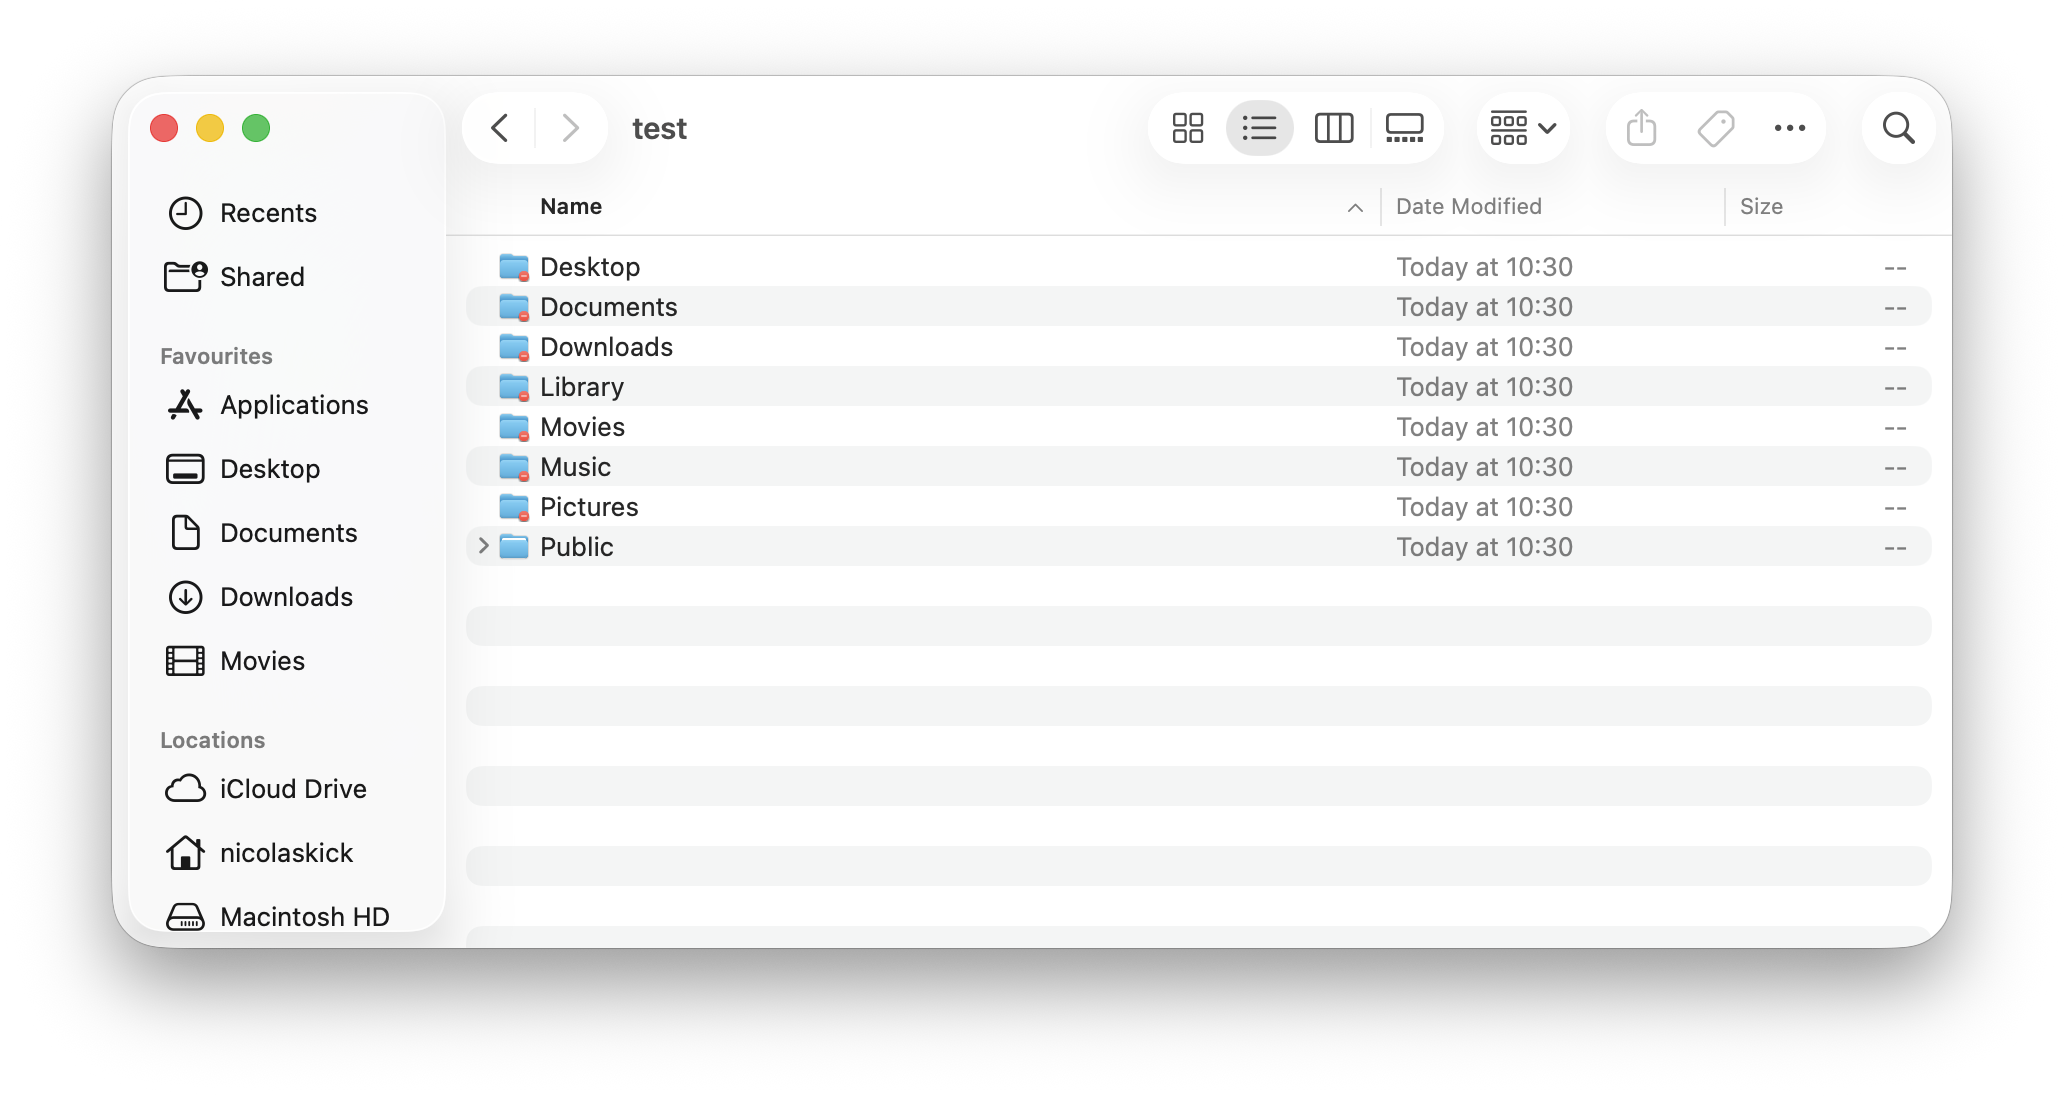Image resolution: width=2064 pixels, height=1096 pixels.
Task: Open the more actions ellipsis menu
Action: coord(1789,128)
